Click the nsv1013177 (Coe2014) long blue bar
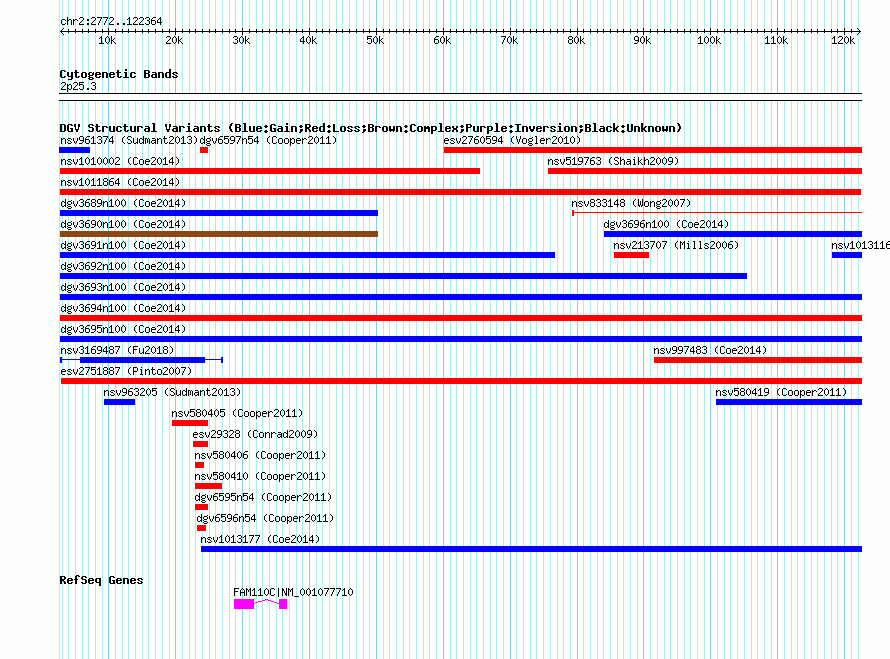The width and height of the screenshot is (890, 659). (531, 549)
